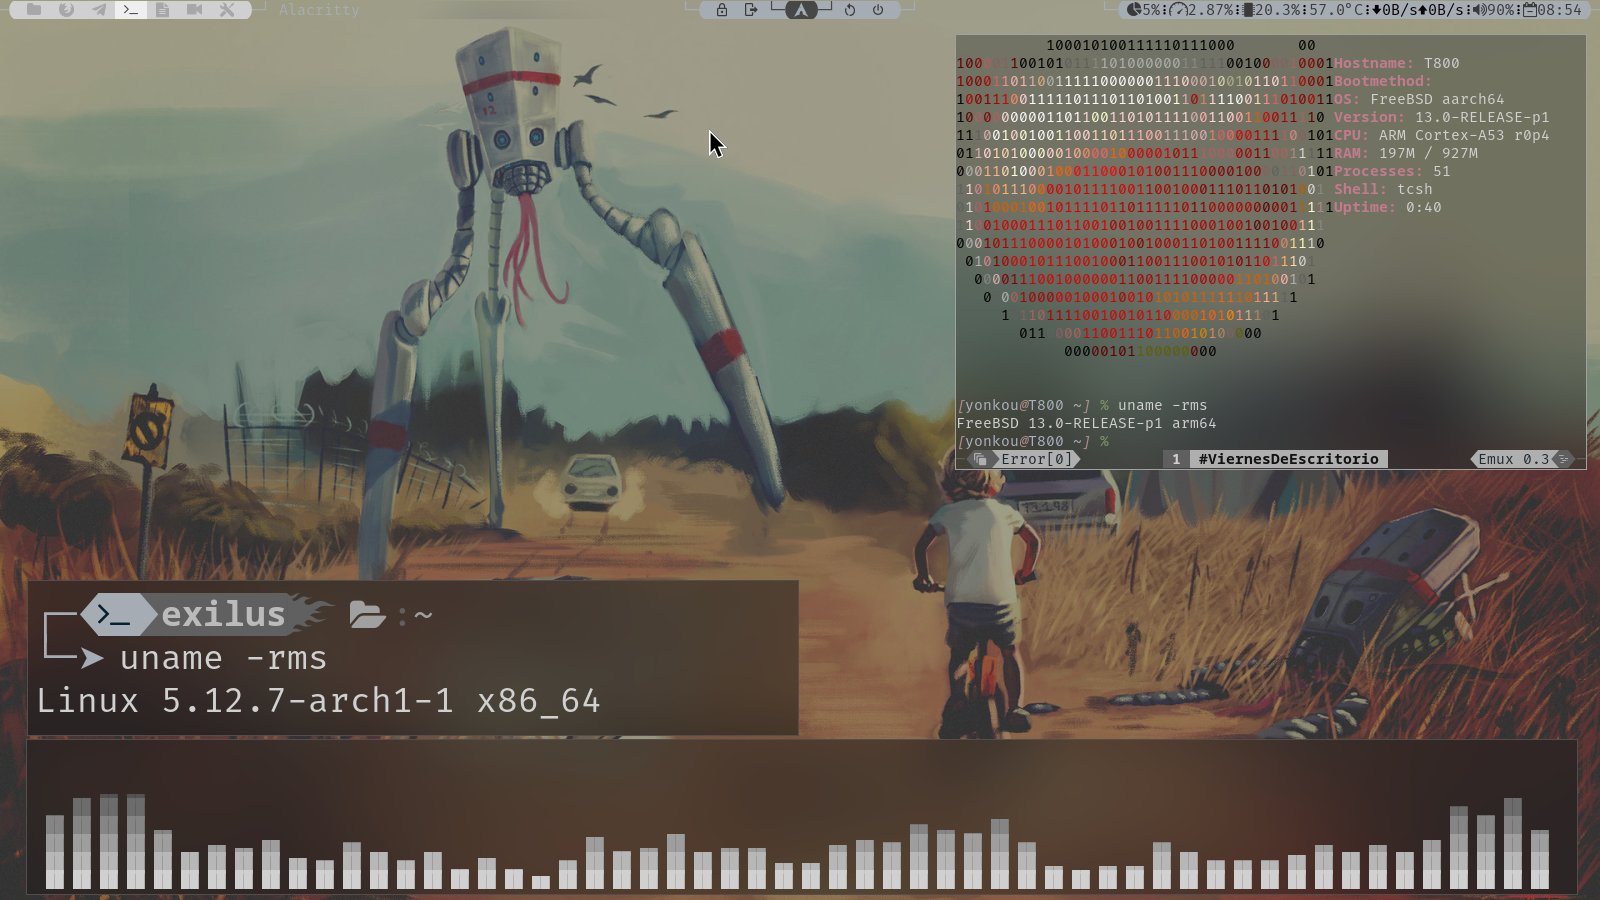Click the CPU usage 5% indicator
Viewport: 1600px width, 900px height.
(1143, 10)
